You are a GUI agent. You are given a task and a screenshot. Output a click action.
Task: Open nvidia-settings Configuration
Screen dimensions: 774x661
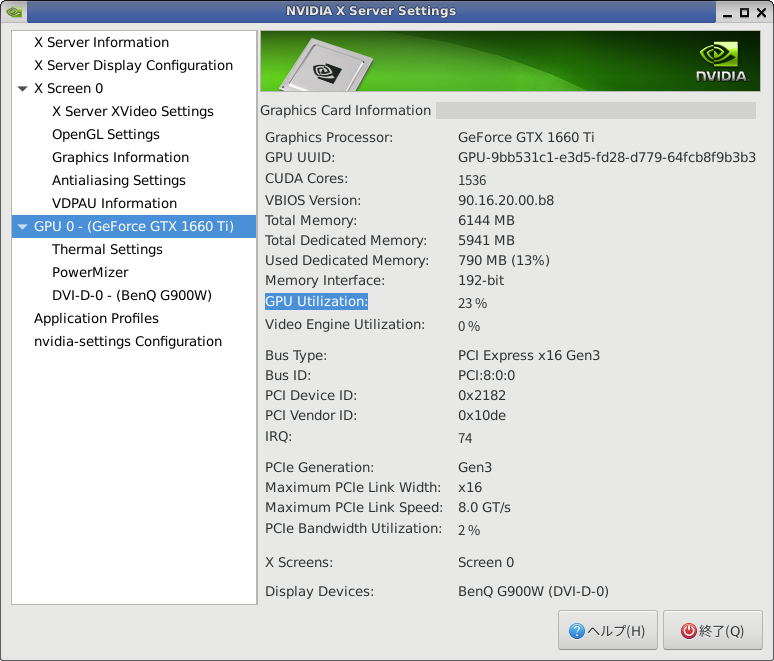pyautogui.click(x=128, y=342)
